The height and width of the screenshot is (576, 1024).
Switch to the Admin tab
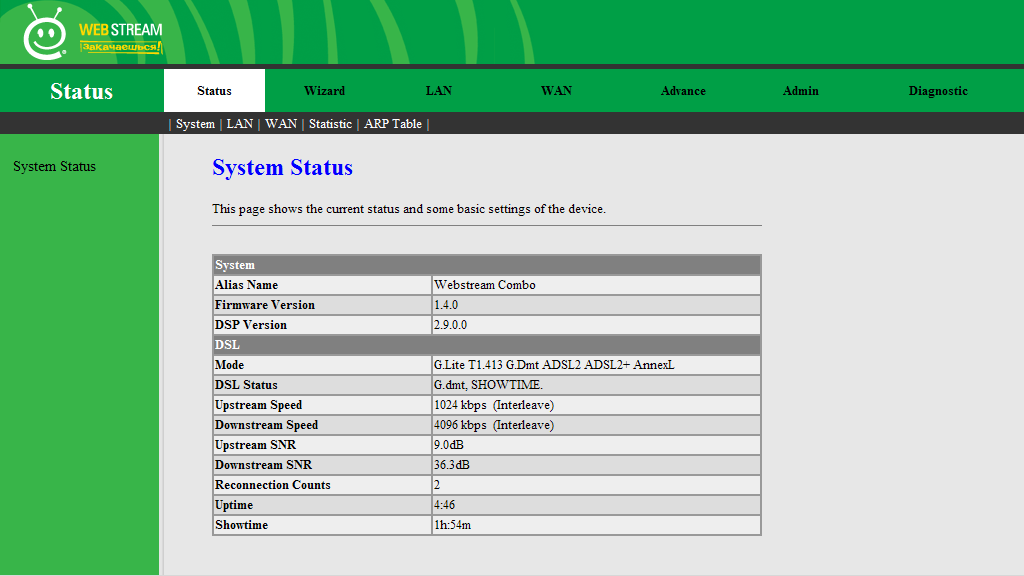800,91
